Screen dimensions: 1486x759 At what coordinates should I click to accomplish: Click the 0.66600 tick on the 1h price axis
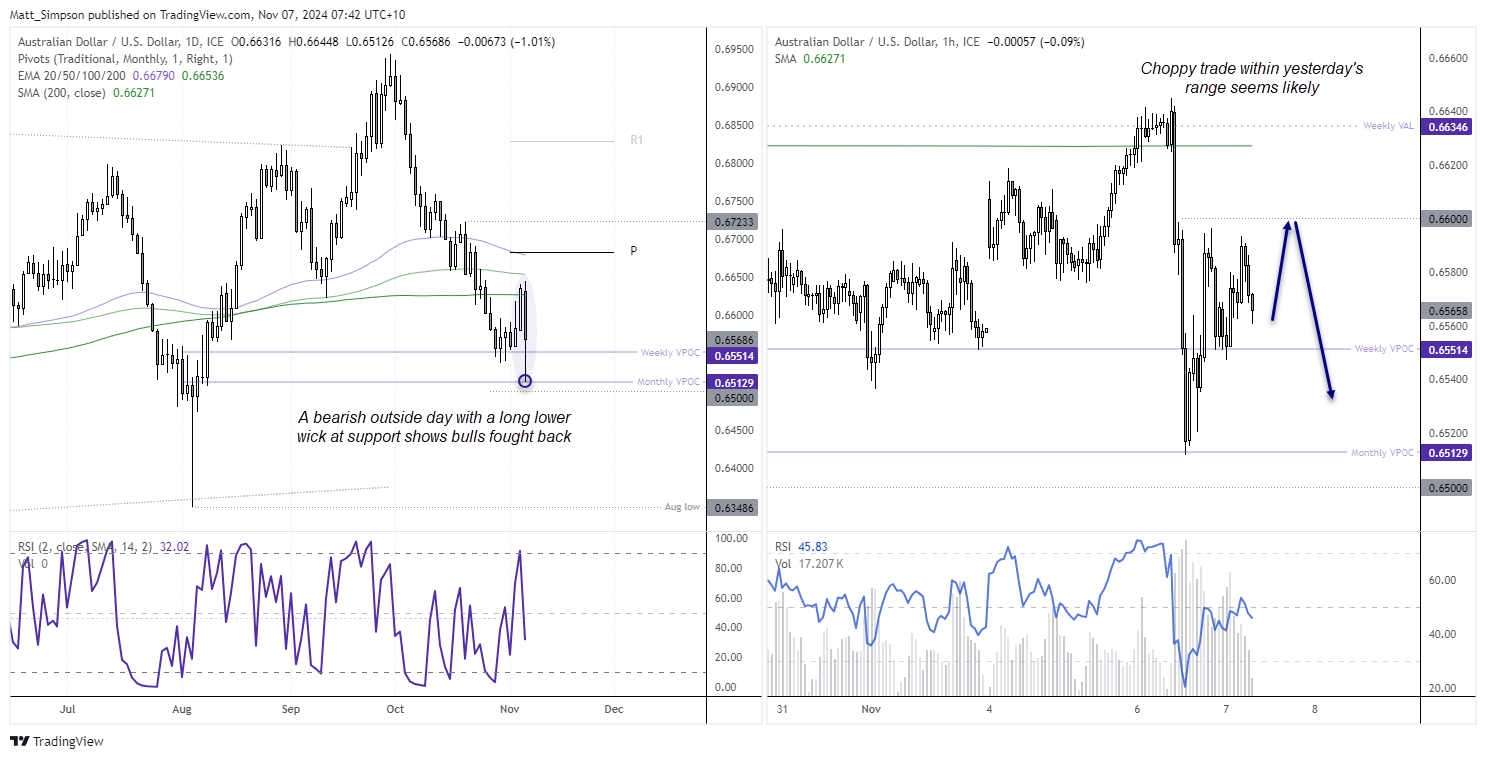point(1447,59)
